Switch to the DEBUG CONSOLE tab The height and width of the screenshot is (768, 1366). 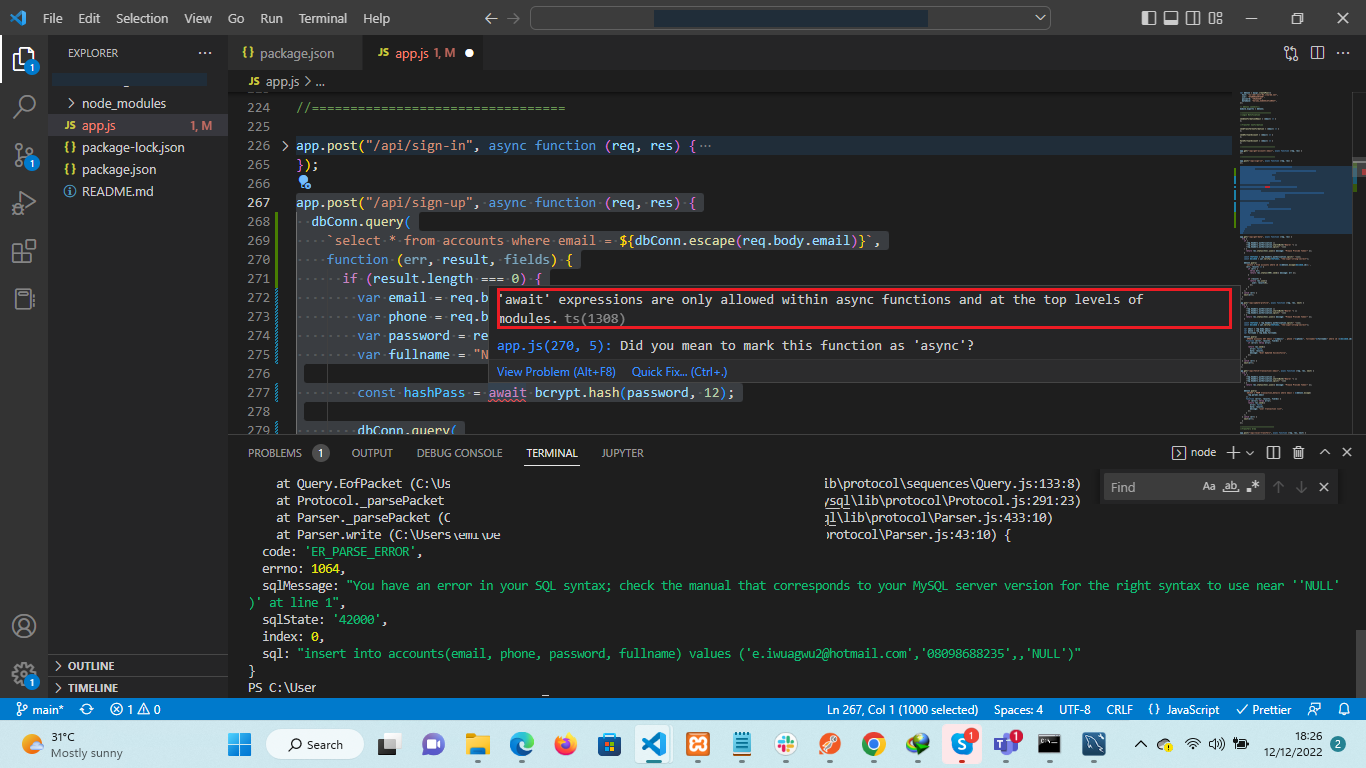[459, 453]
